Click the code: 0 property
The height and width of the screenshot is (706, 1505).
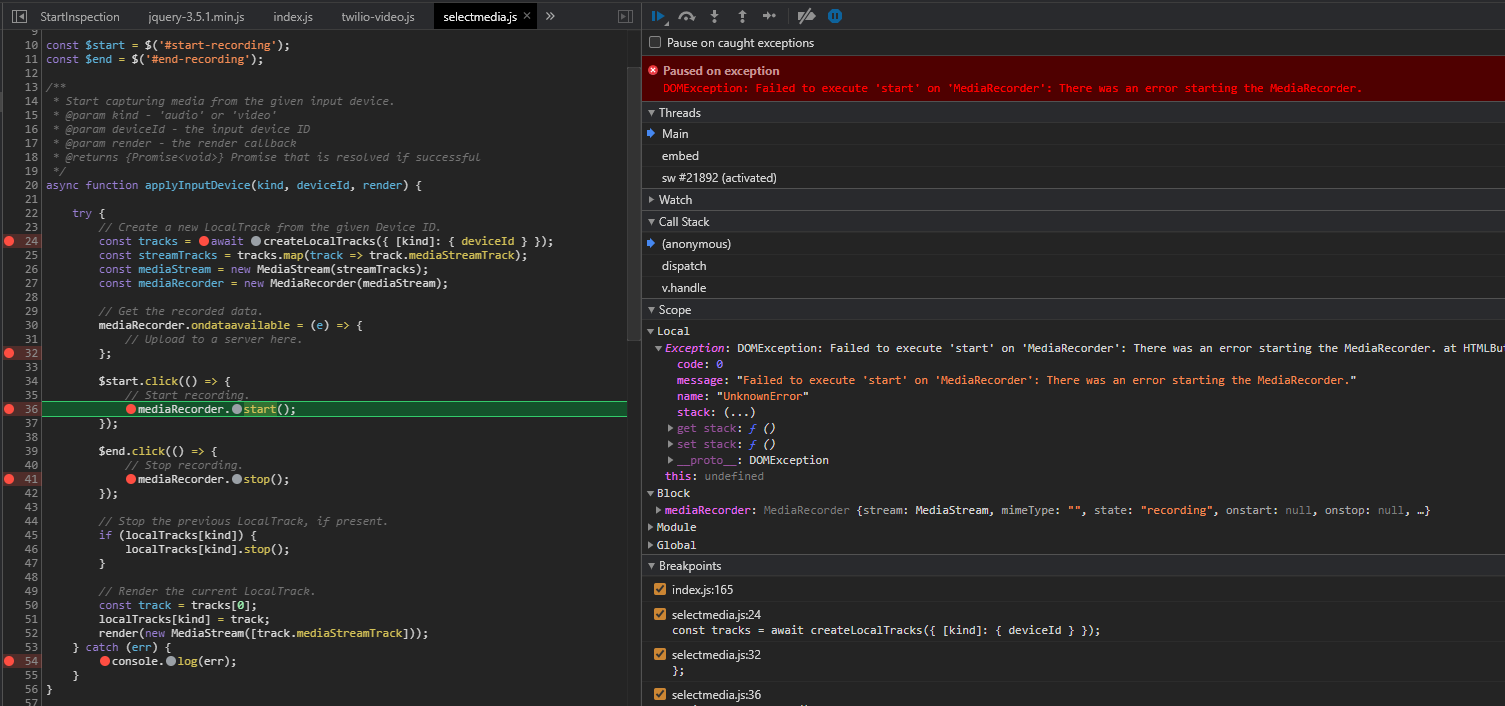coord(700,364)
